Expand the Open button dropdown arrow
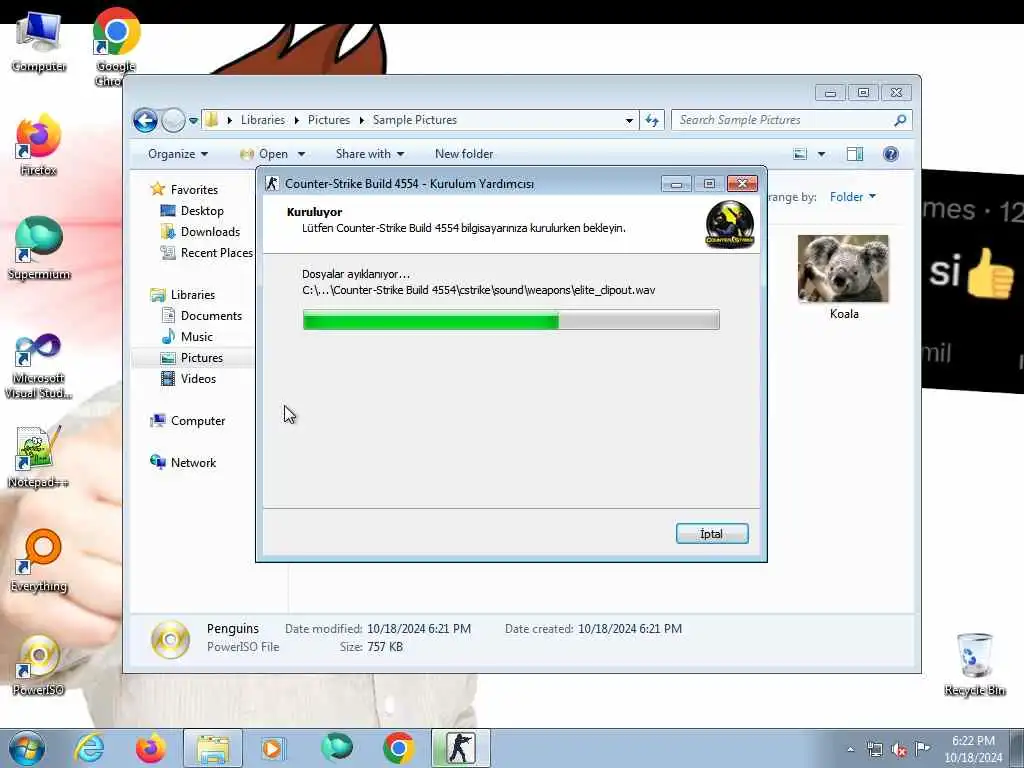The height and width of the screenshot is (768, 1024). point(301,154)
